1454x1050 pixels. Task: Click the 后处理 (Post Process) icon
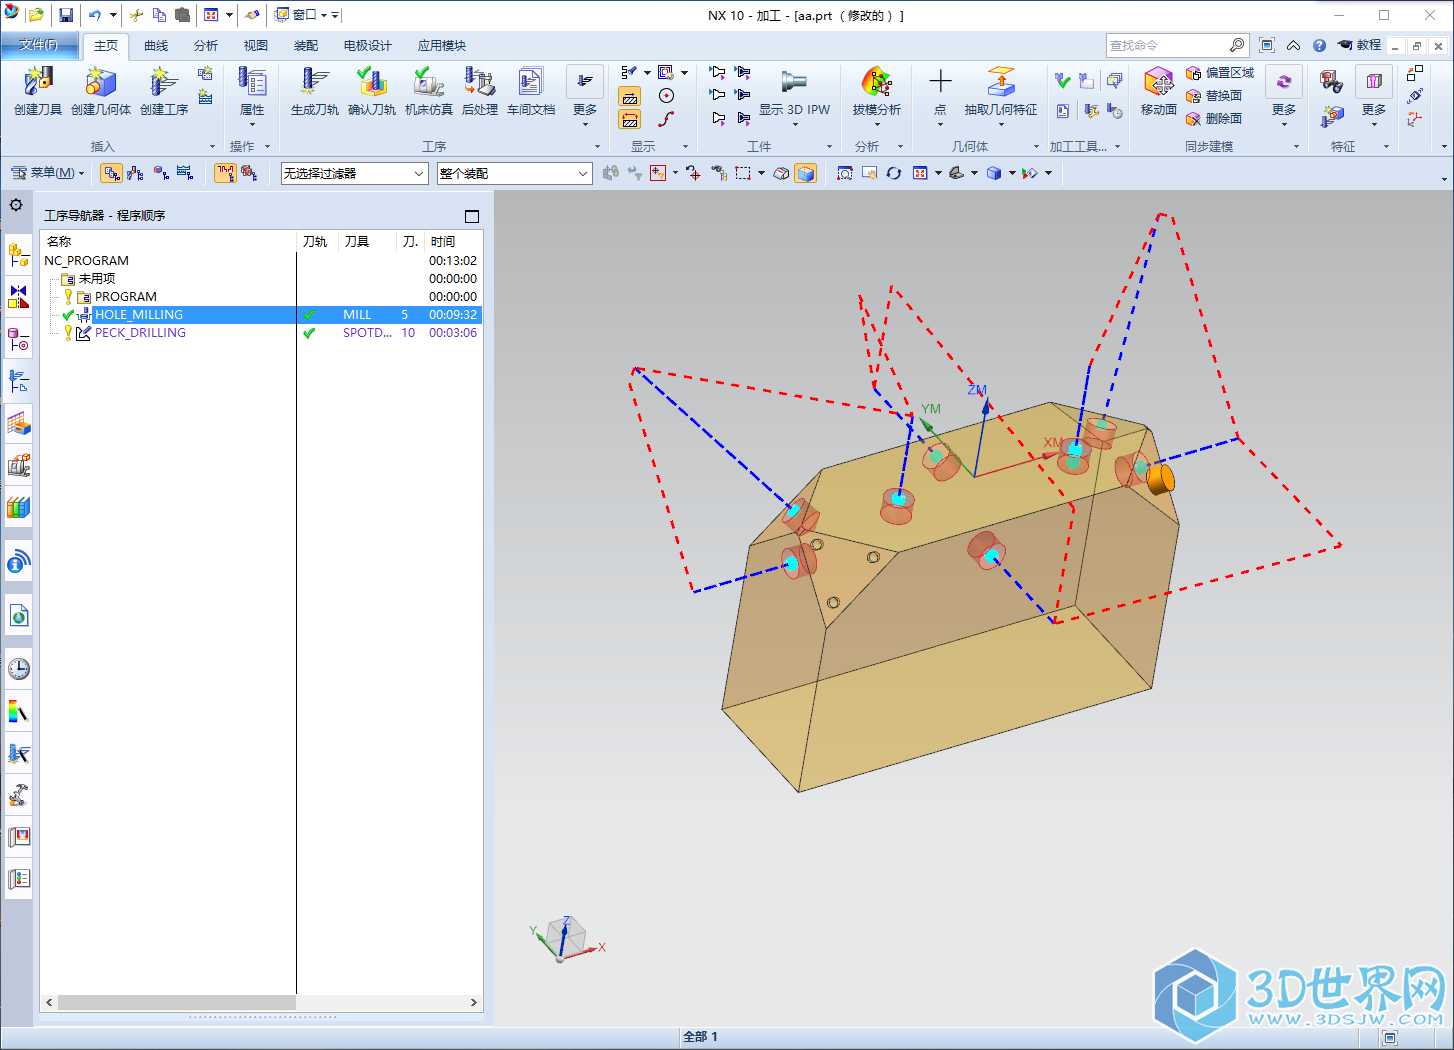point(479,82)
